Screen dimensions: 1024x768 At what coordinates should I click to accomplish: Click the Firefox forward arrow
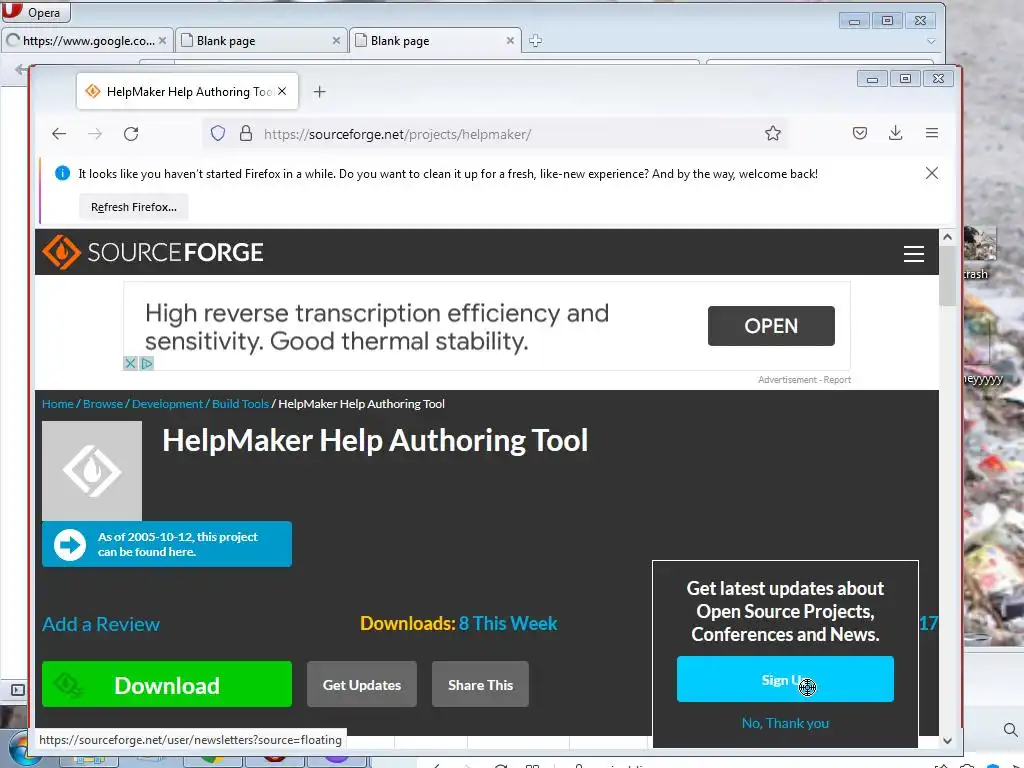click(x=95, y=134)
